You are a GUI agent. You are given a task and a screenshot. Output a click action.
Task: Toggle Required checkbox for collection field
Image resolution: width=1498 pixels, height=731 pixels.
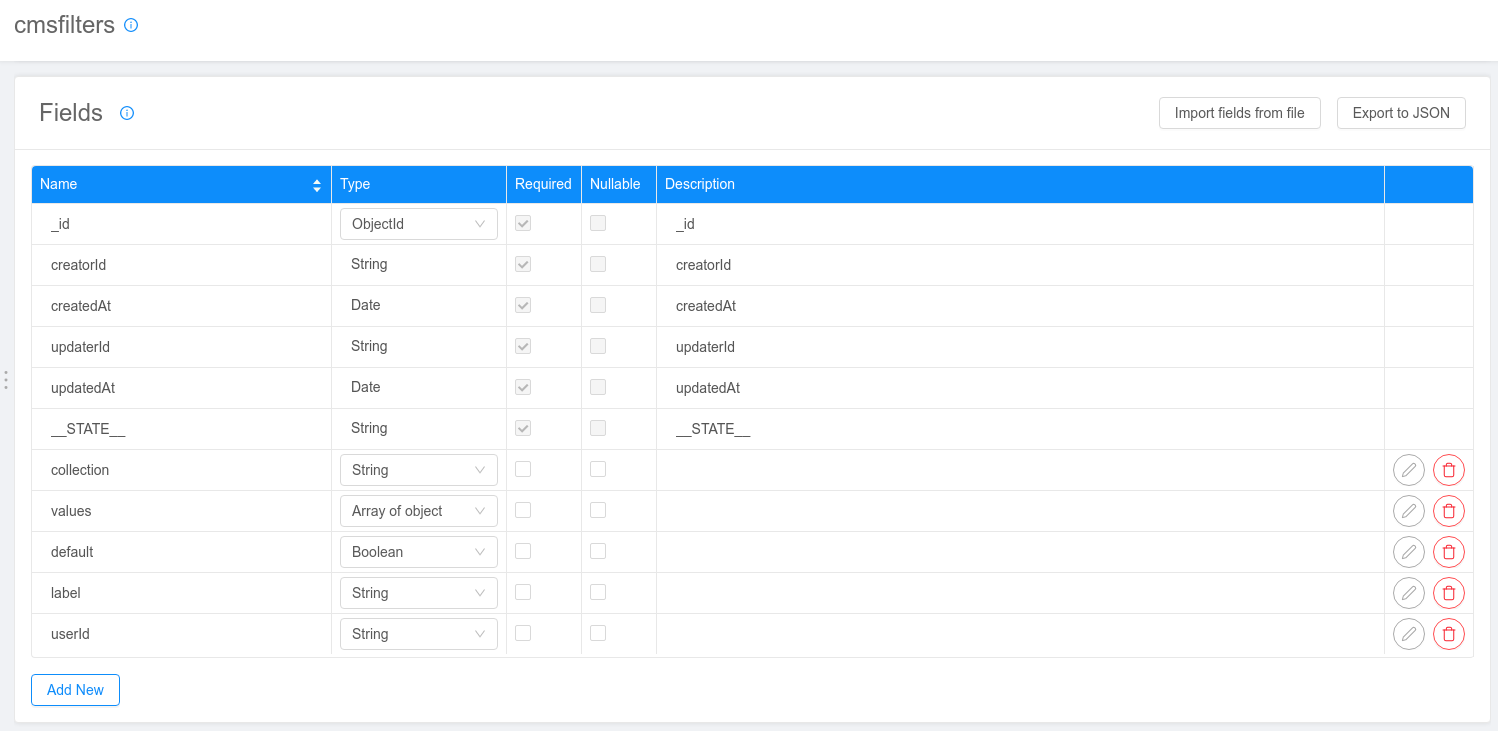pos(523,469)
